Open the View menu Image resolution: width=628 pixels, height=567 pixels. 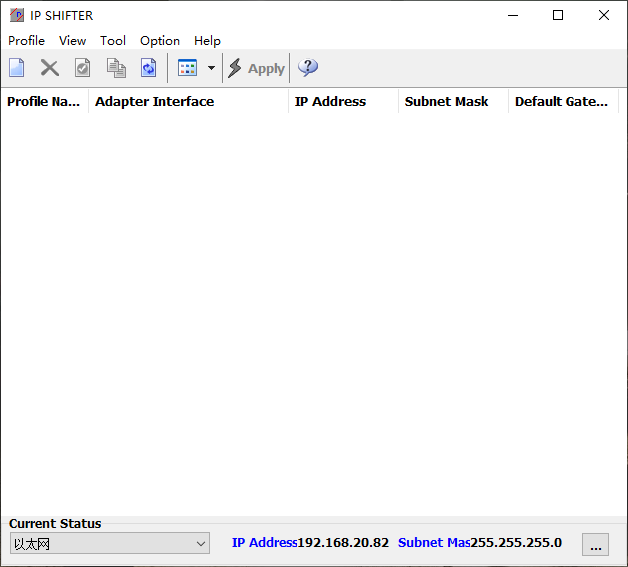click(x=72, y=40)
